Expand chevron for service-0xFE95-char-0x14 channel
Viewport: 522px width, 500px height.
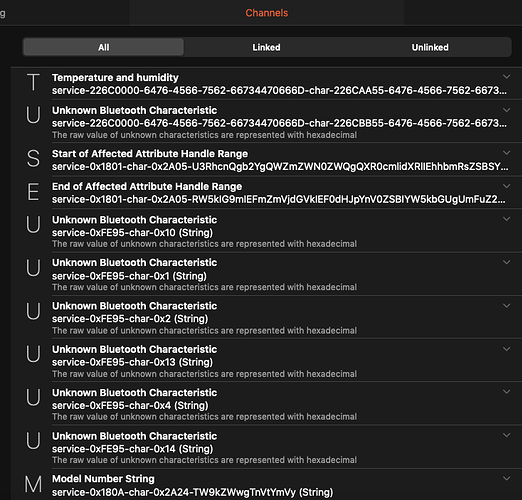(x=506, y=435)
